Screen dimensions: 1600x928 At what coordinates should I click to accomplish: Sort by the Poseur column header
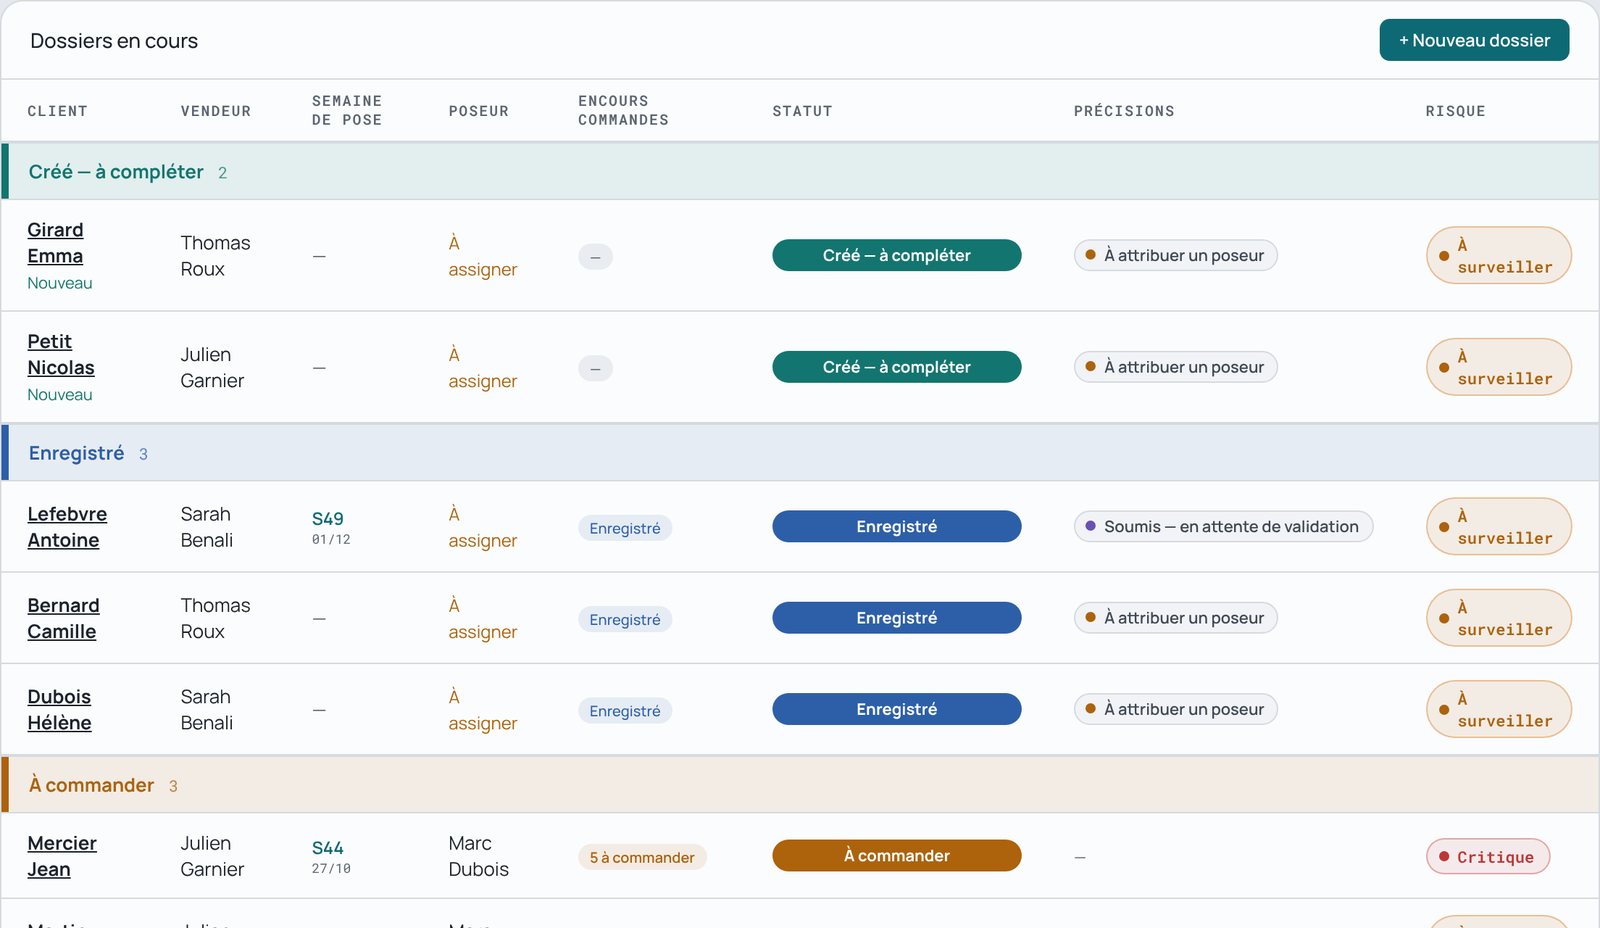479,111
